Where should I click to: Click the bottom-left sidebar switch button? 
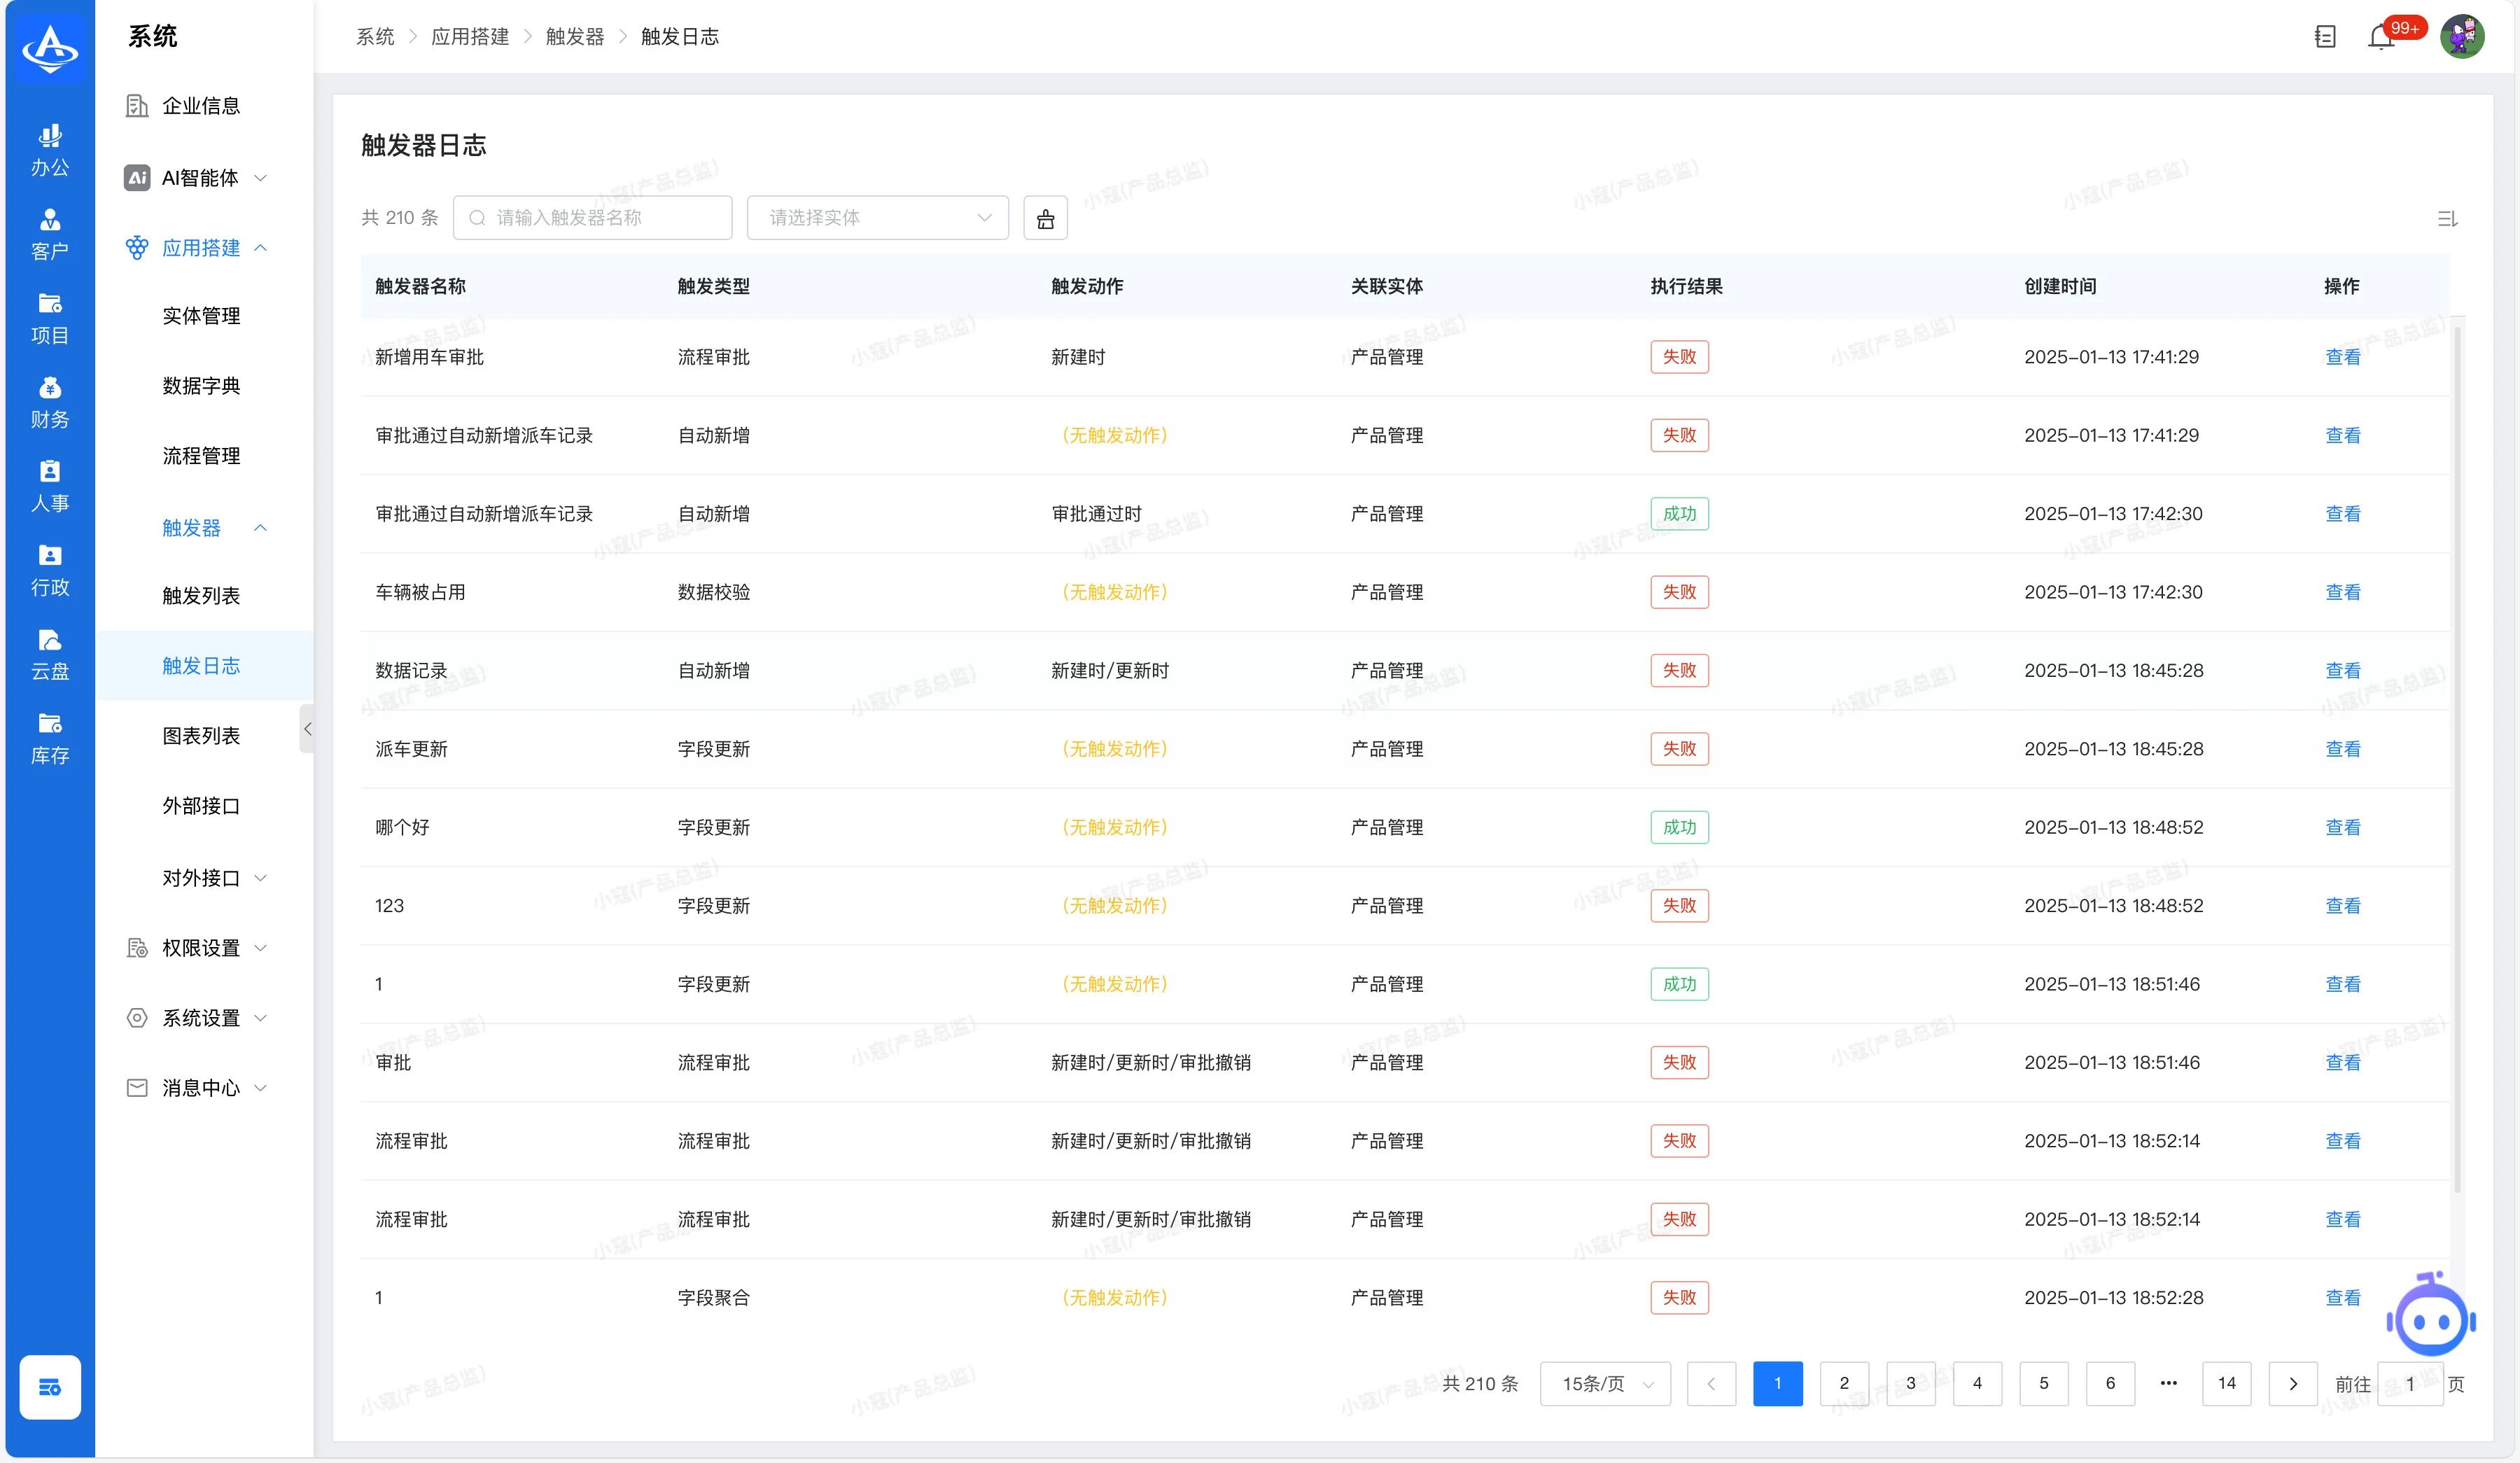(x=49, y=1386)
